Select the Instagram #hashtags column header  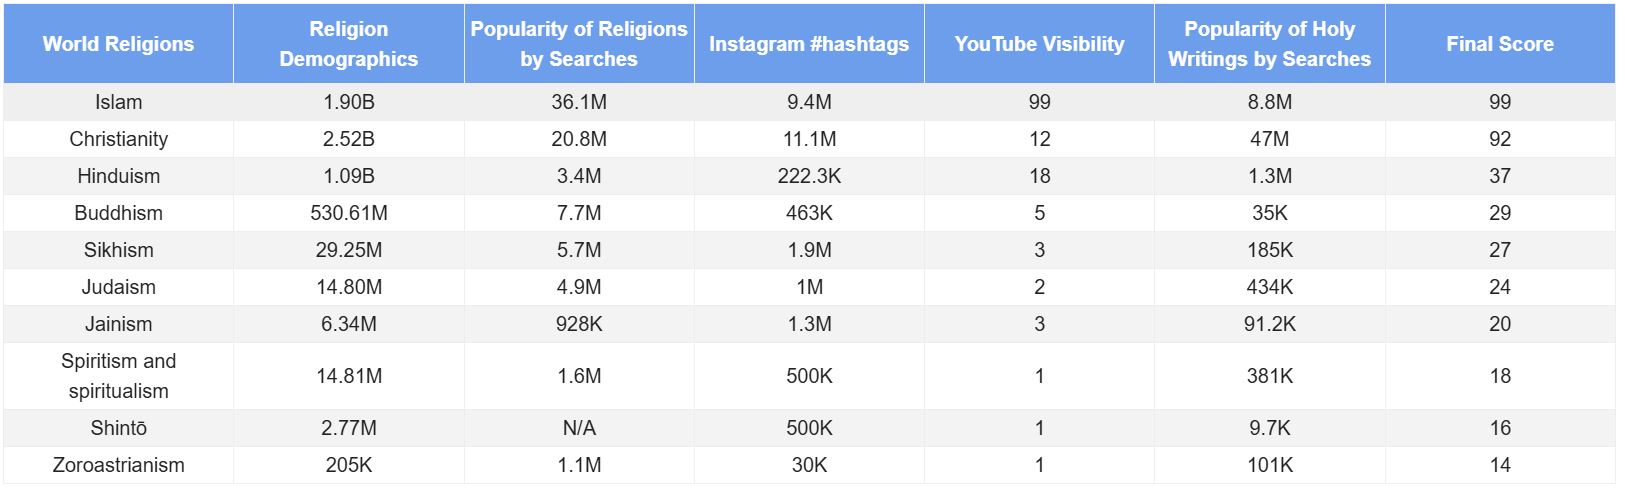[809, 44]
